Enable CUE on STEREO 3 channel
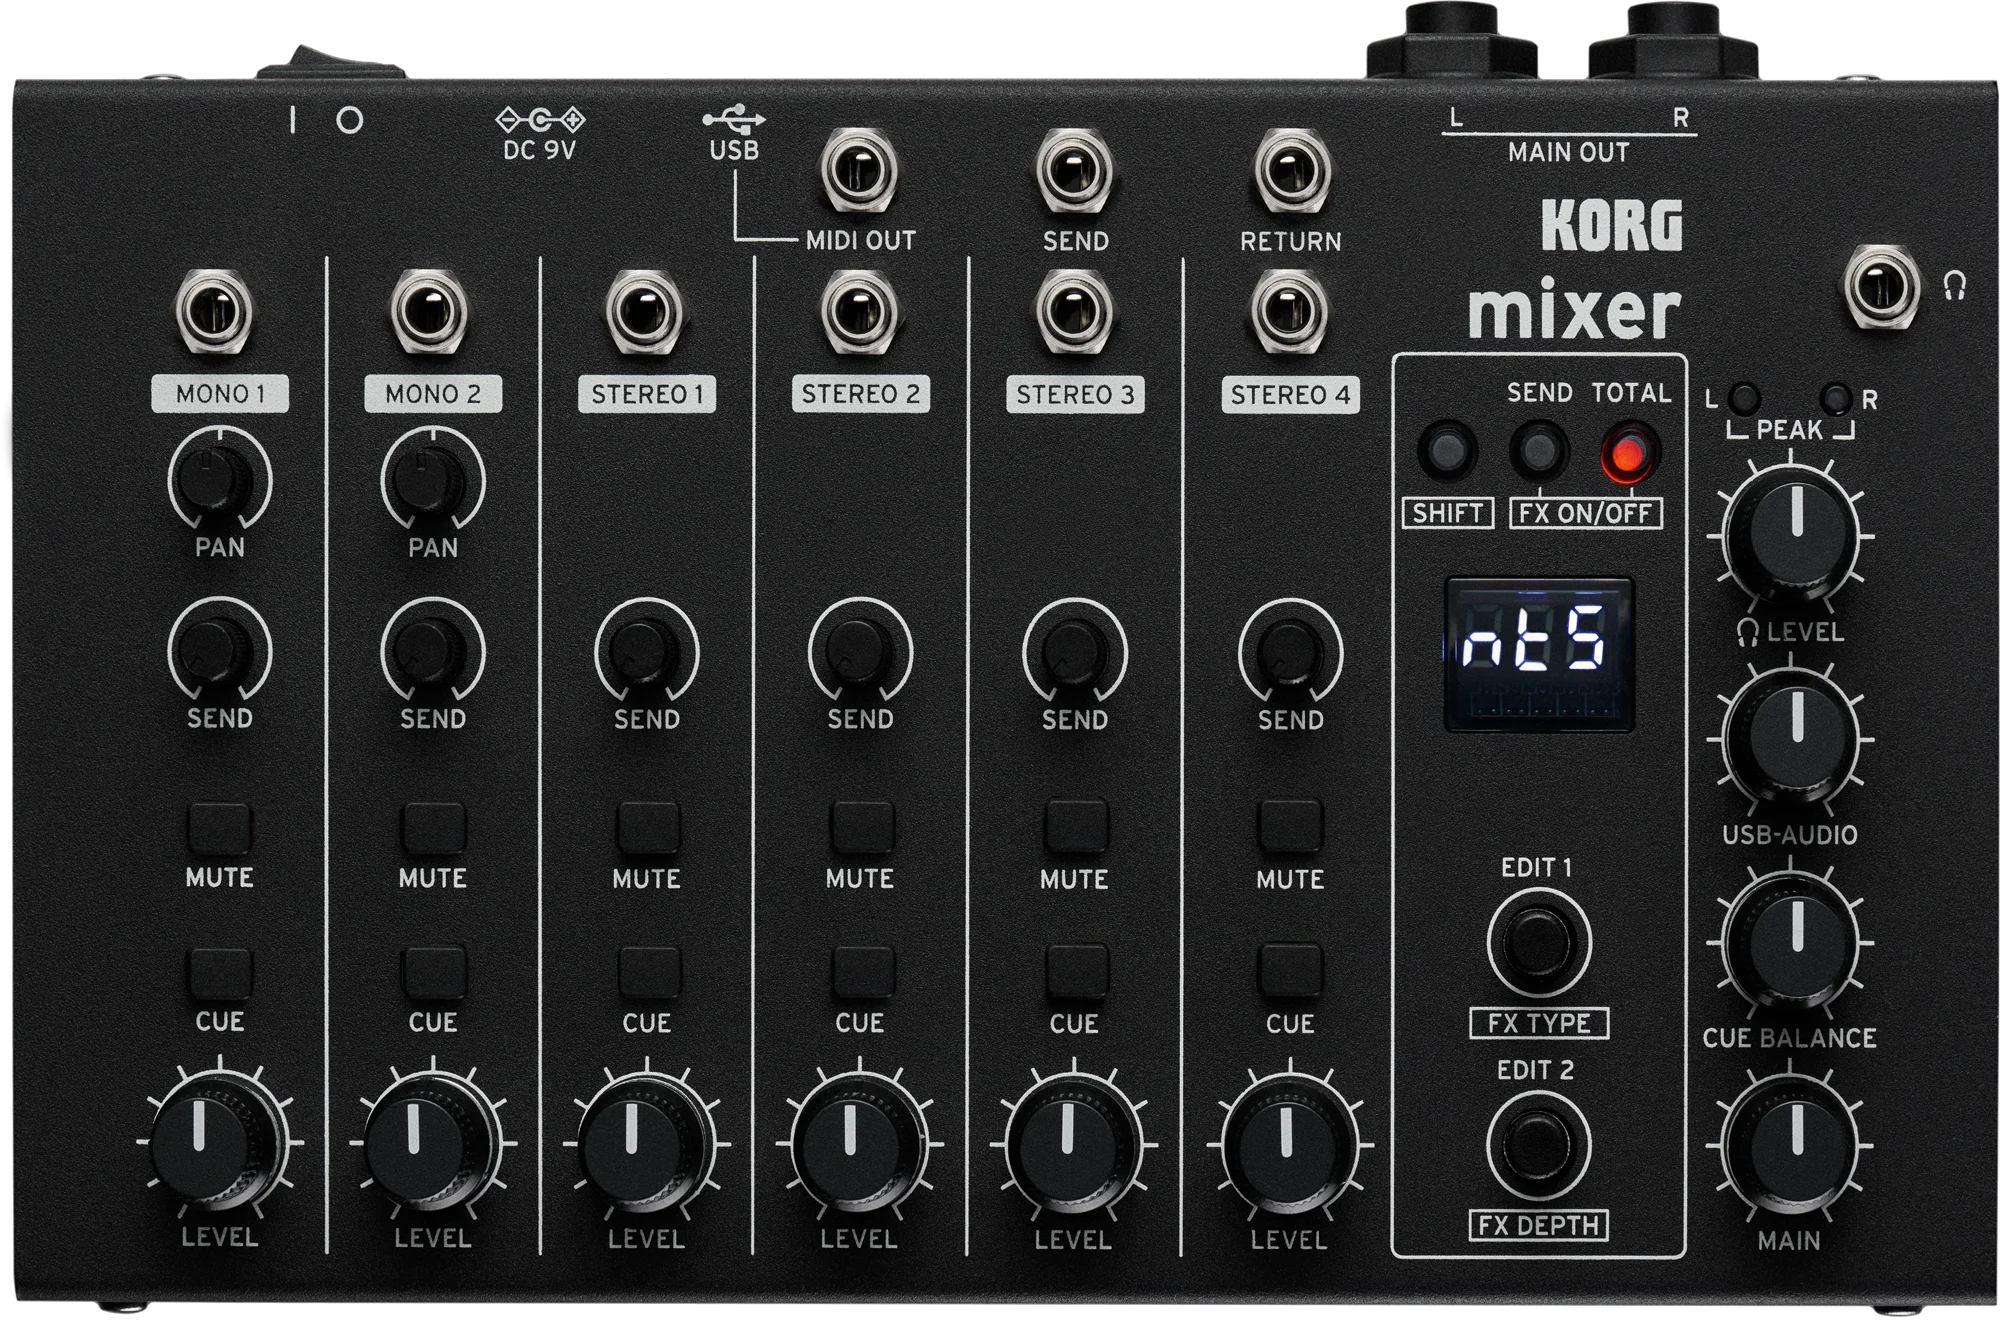This screenshot has width=2000, height=1327. point(1075,972)
